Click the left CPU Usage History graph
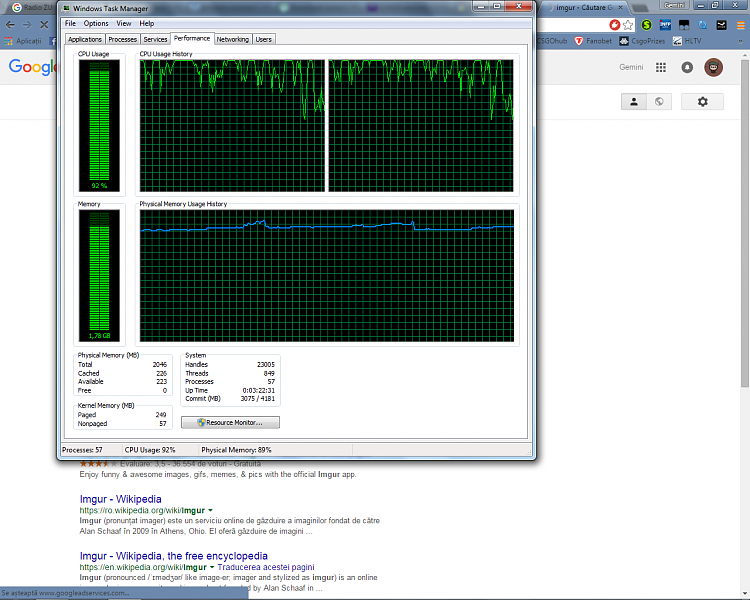 pos(232,125)
